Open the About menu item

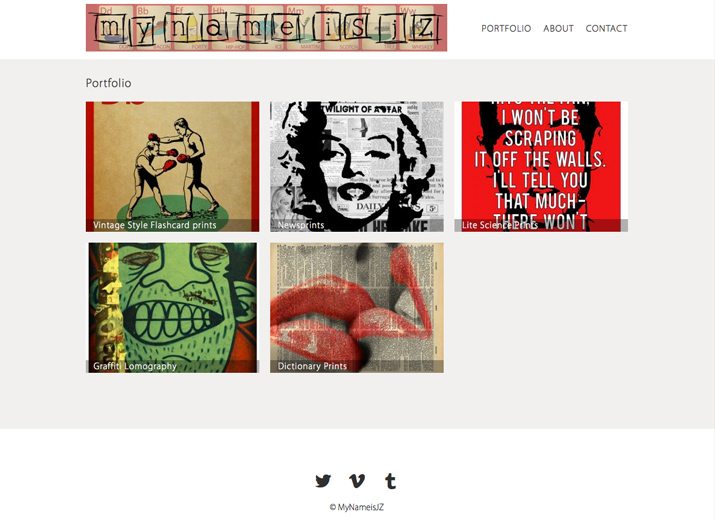pos(558,28)
